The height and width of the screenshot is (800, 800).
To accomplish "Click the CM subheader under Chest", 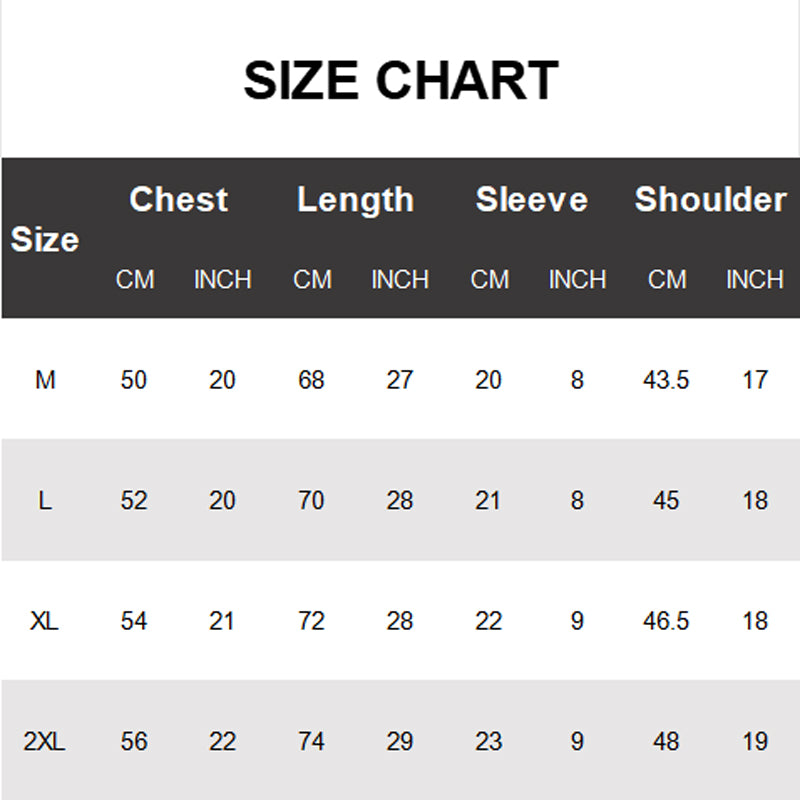I will click(135, 280).
